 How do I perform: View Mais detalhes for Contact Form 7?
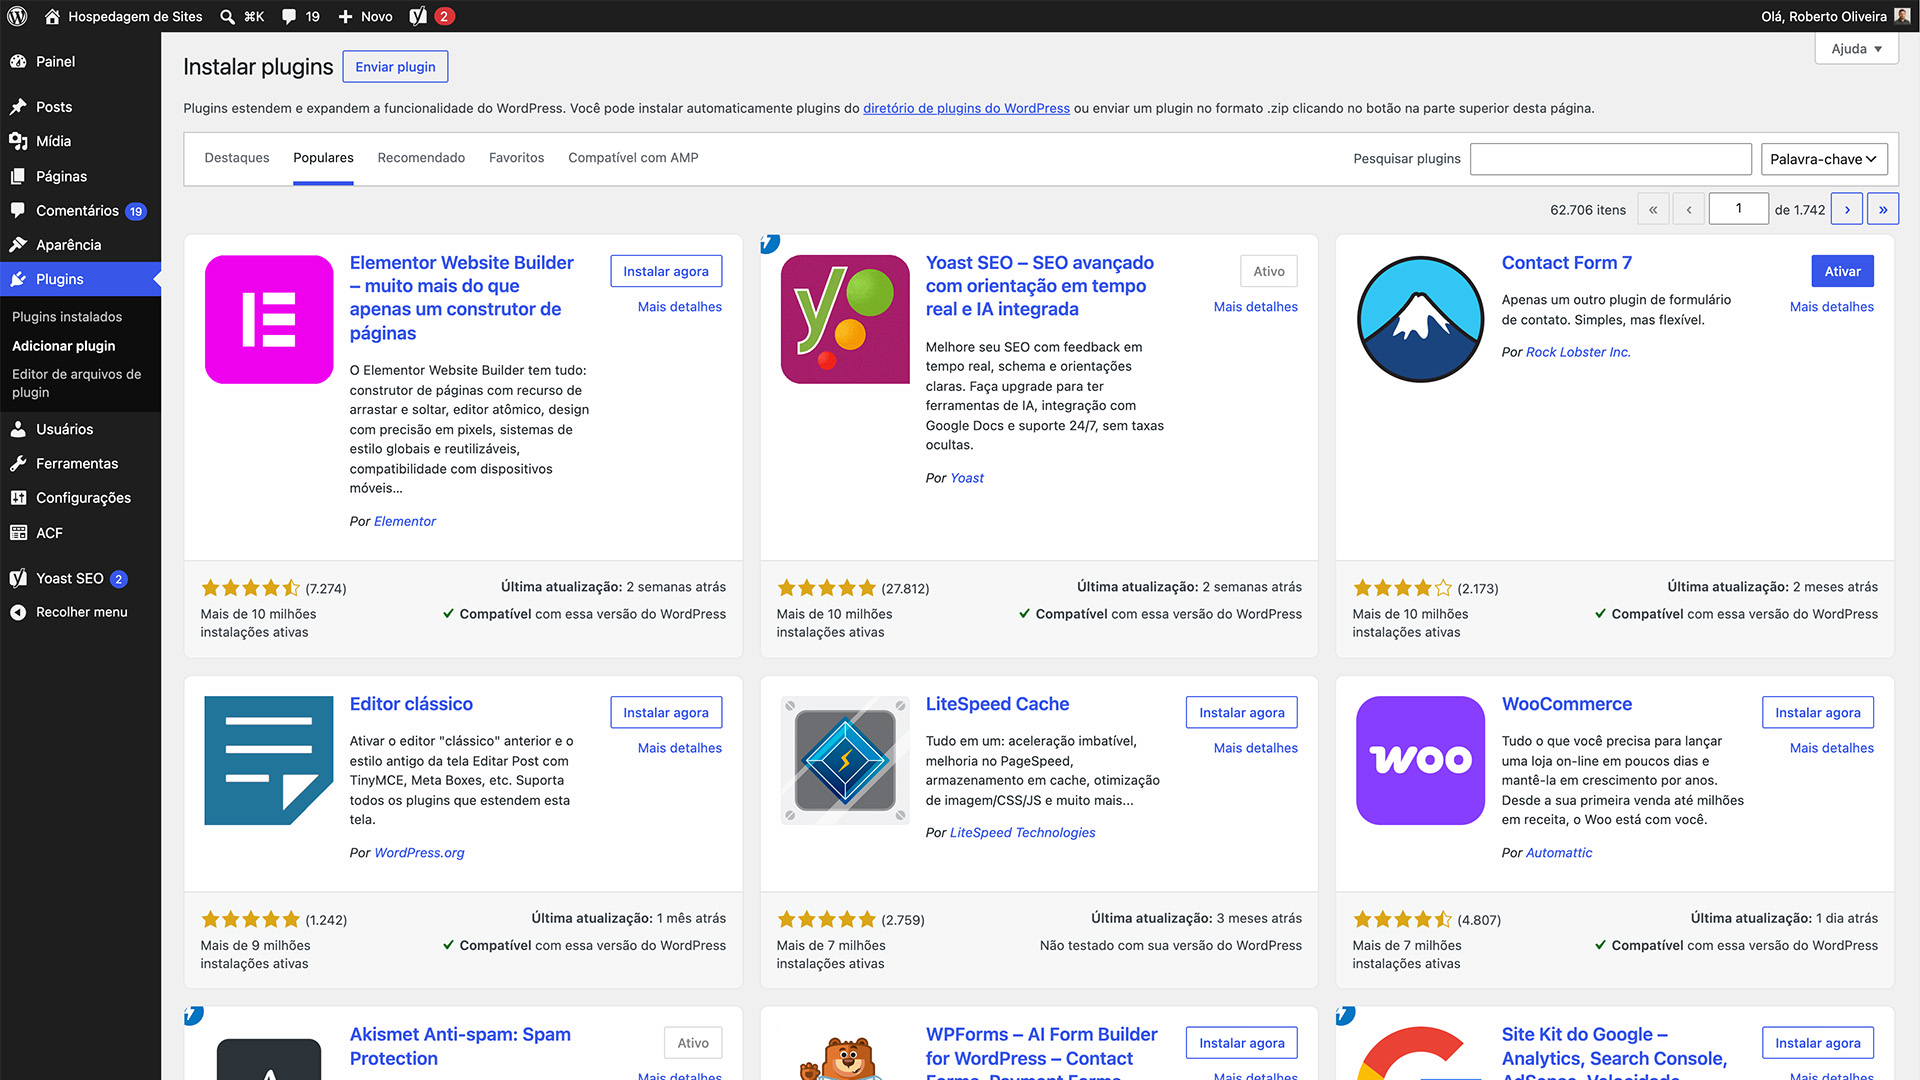(x=1832, y=307)
